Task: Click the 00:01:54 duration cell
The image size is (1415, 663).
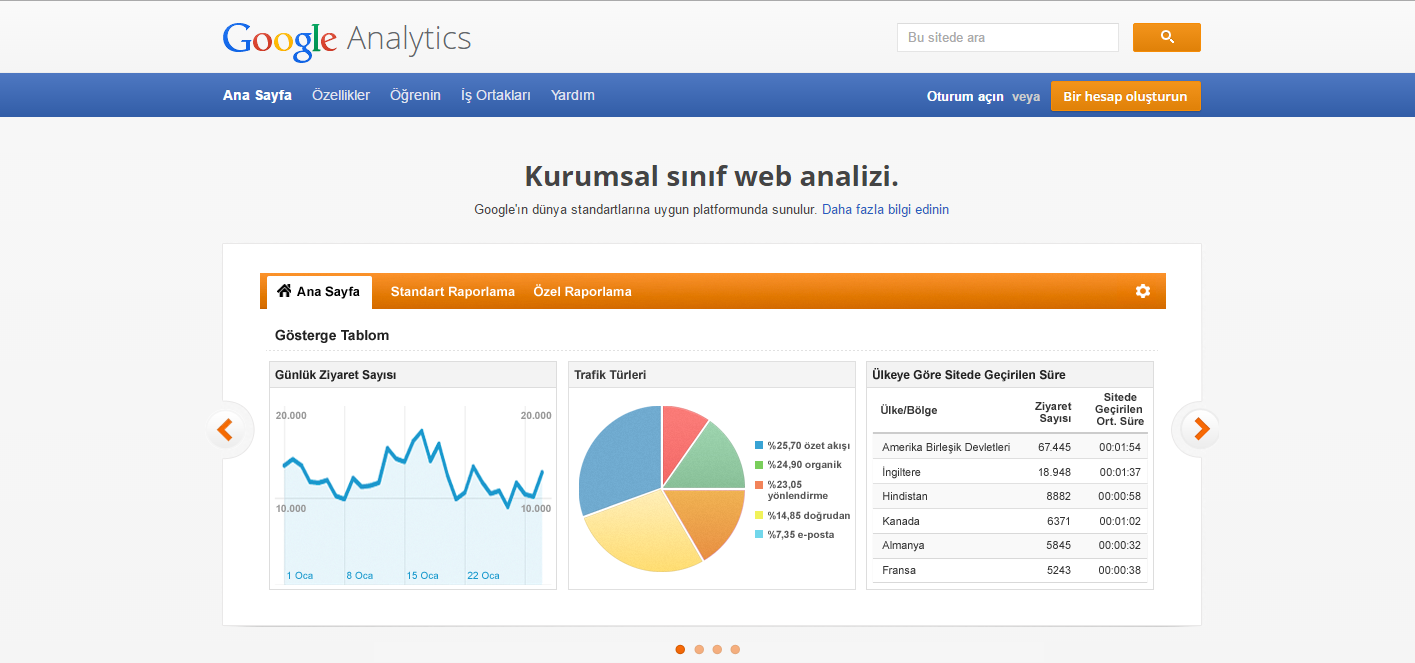Action: pyautogui.click(x=1120, y=447)
